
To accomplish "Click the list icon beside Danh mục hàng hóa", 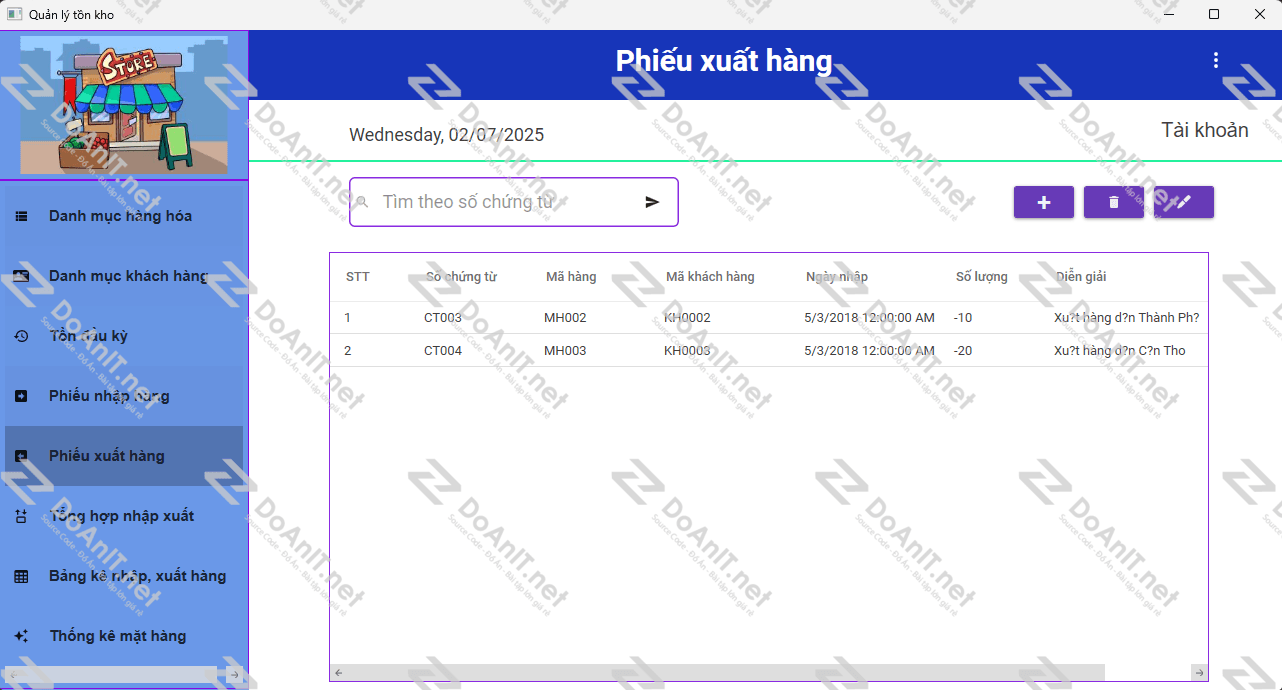I will 21,216.
